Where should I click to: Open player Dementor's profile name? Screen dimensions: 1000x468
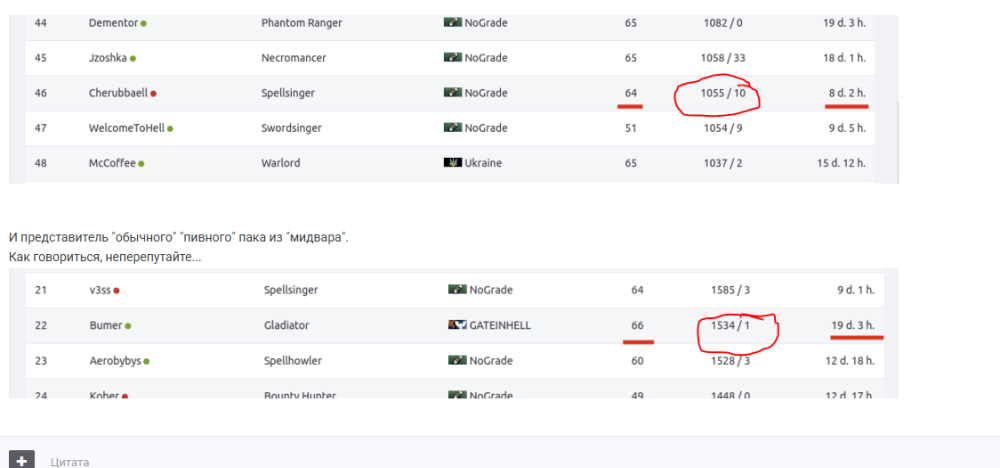[113, 23]
